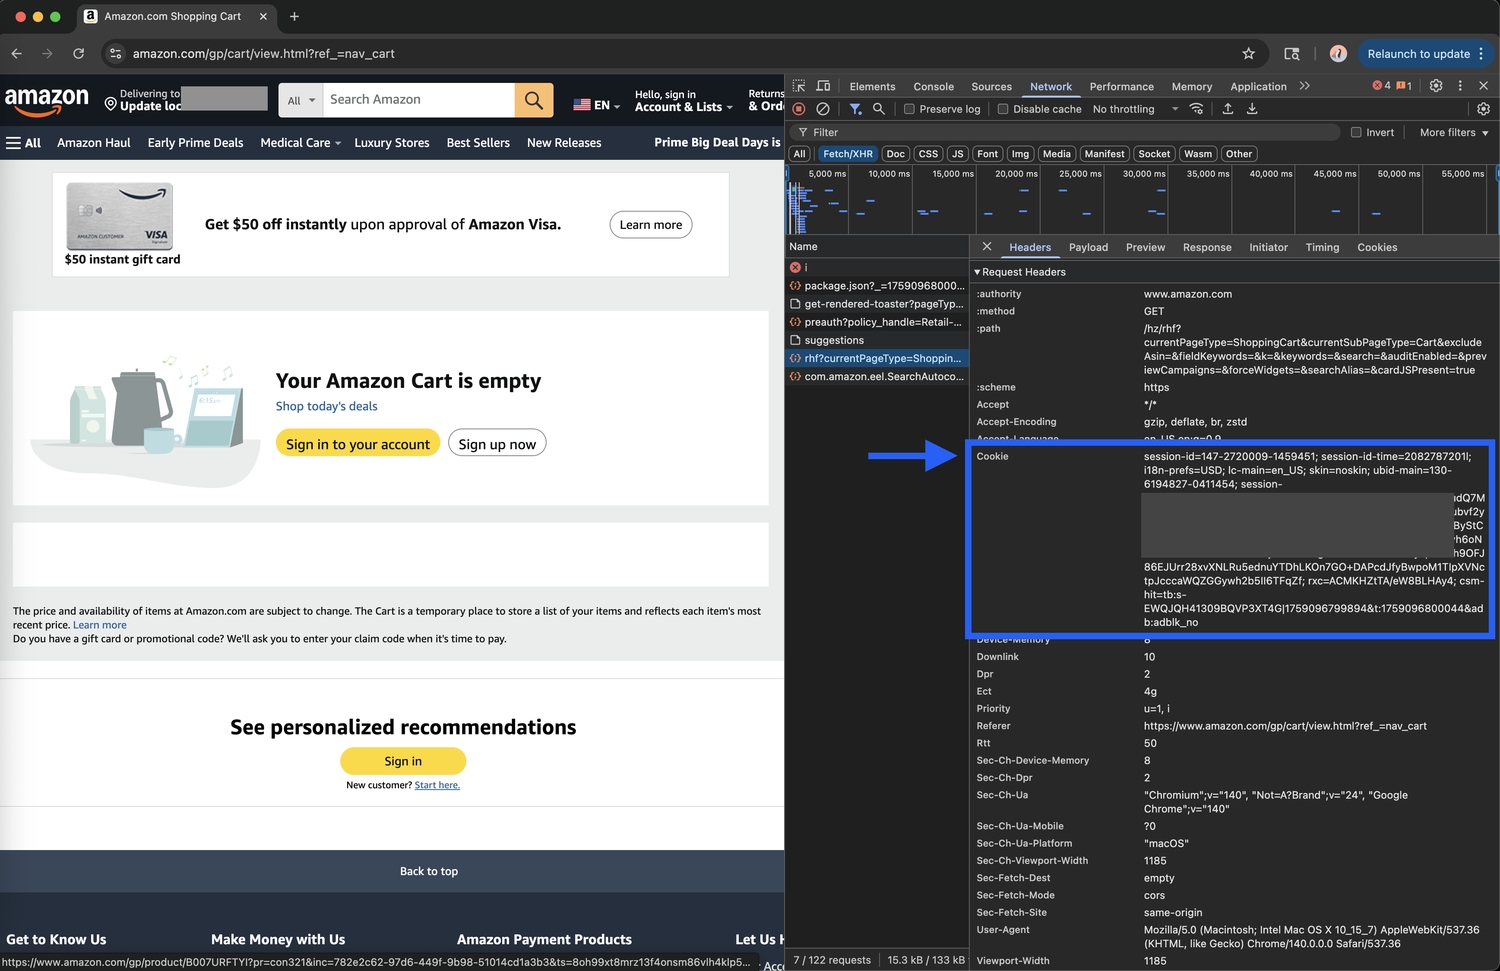Clear the network log
Screen dimensions: 1500x971
pos(822,109)
